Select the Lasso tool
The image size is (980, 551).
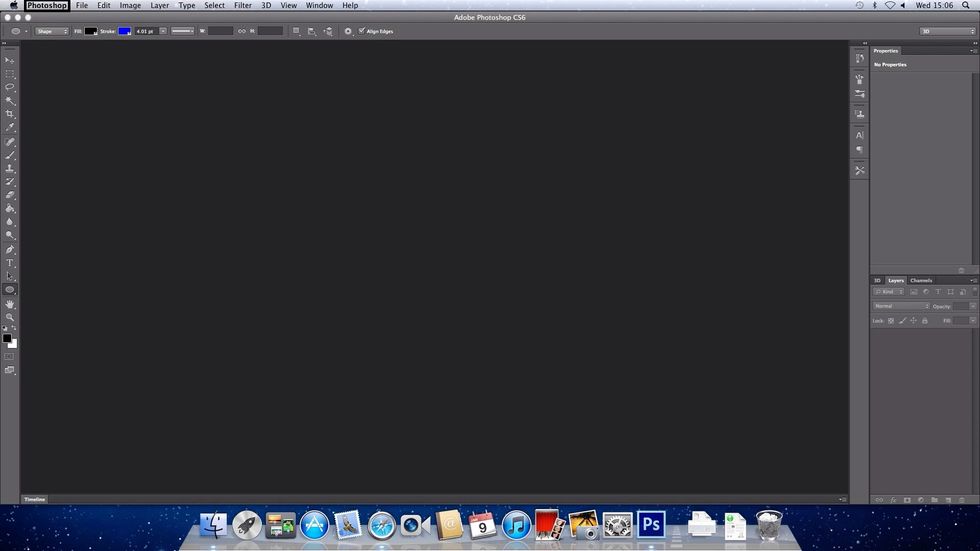[x=9, y=87]
